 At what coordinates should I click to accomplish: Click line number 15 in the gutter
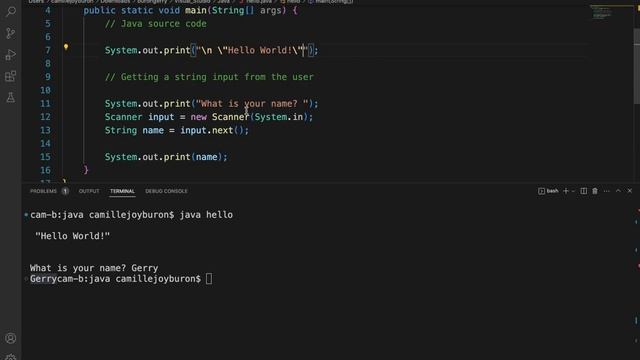point(45,157)
